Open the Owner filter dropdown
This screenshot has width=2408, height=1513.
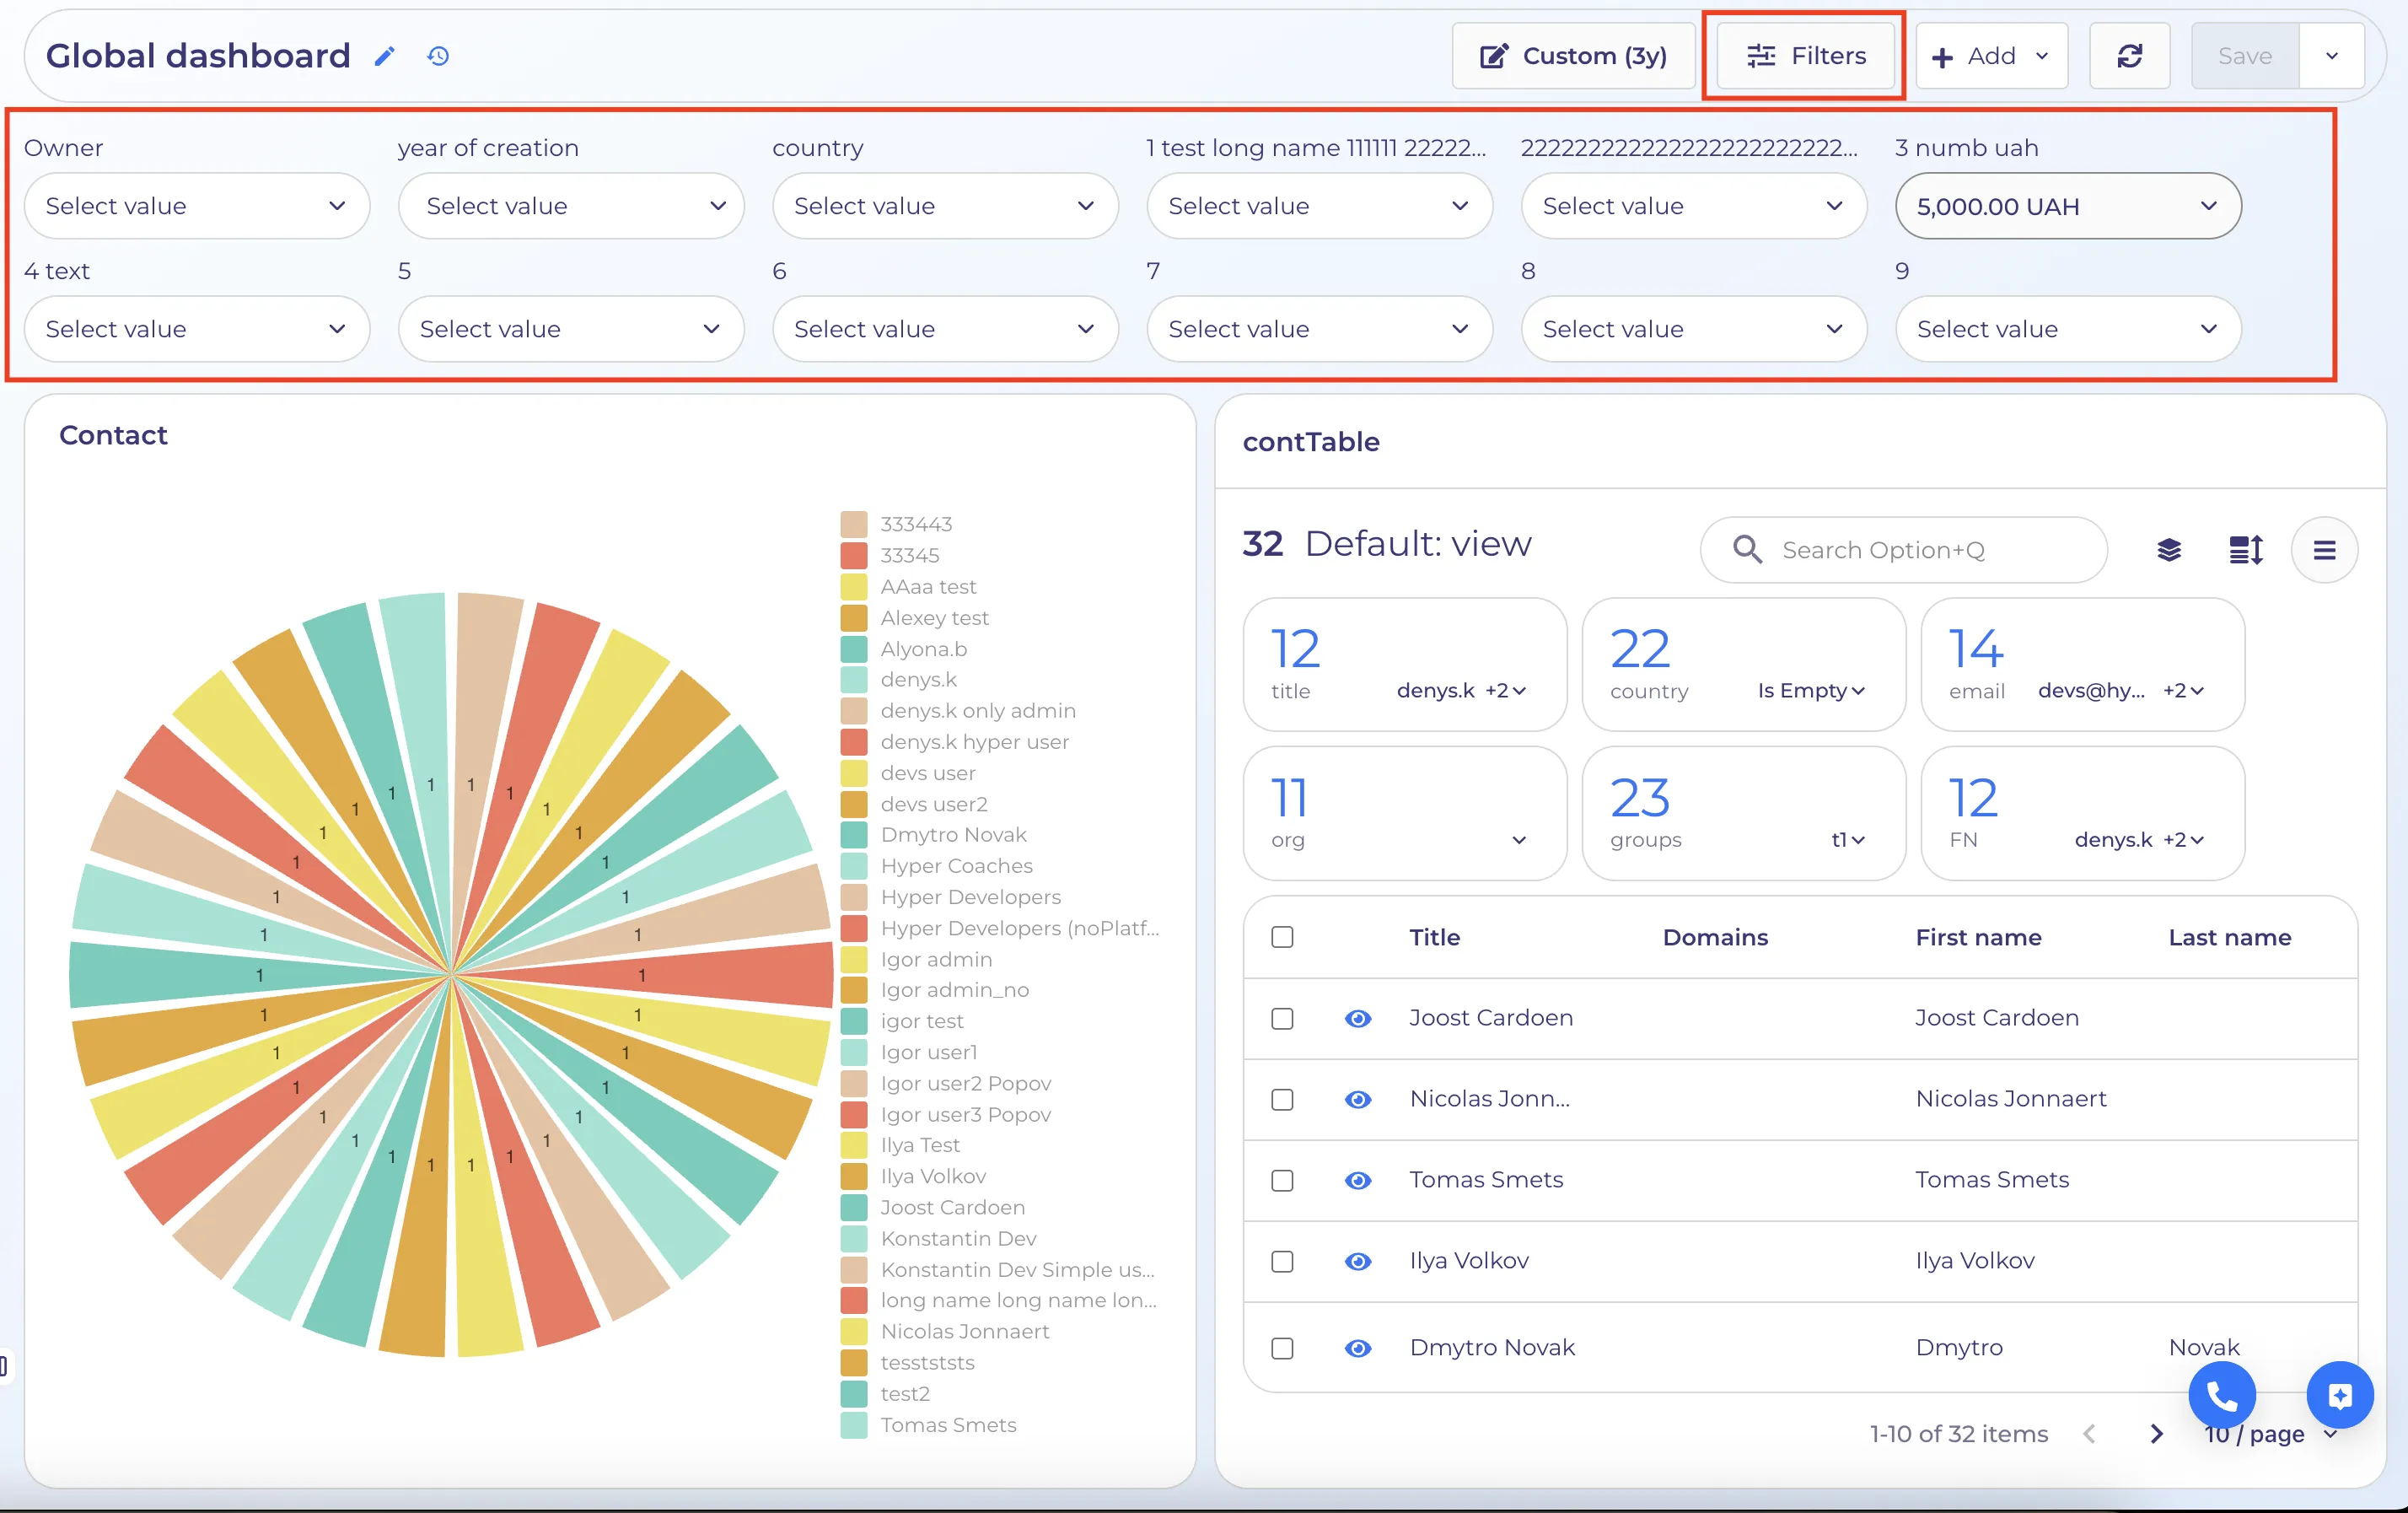point(196,206)
